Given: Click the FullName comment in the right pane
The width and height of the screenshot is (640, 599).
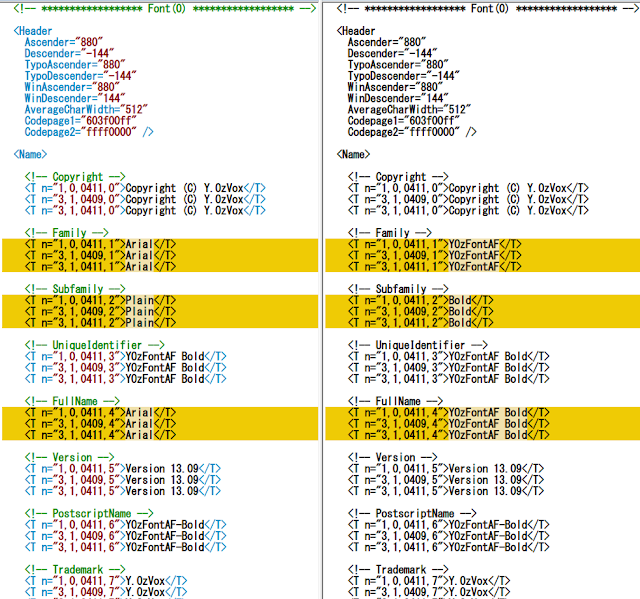Looking at the screenshot, I should pos(395,402).
